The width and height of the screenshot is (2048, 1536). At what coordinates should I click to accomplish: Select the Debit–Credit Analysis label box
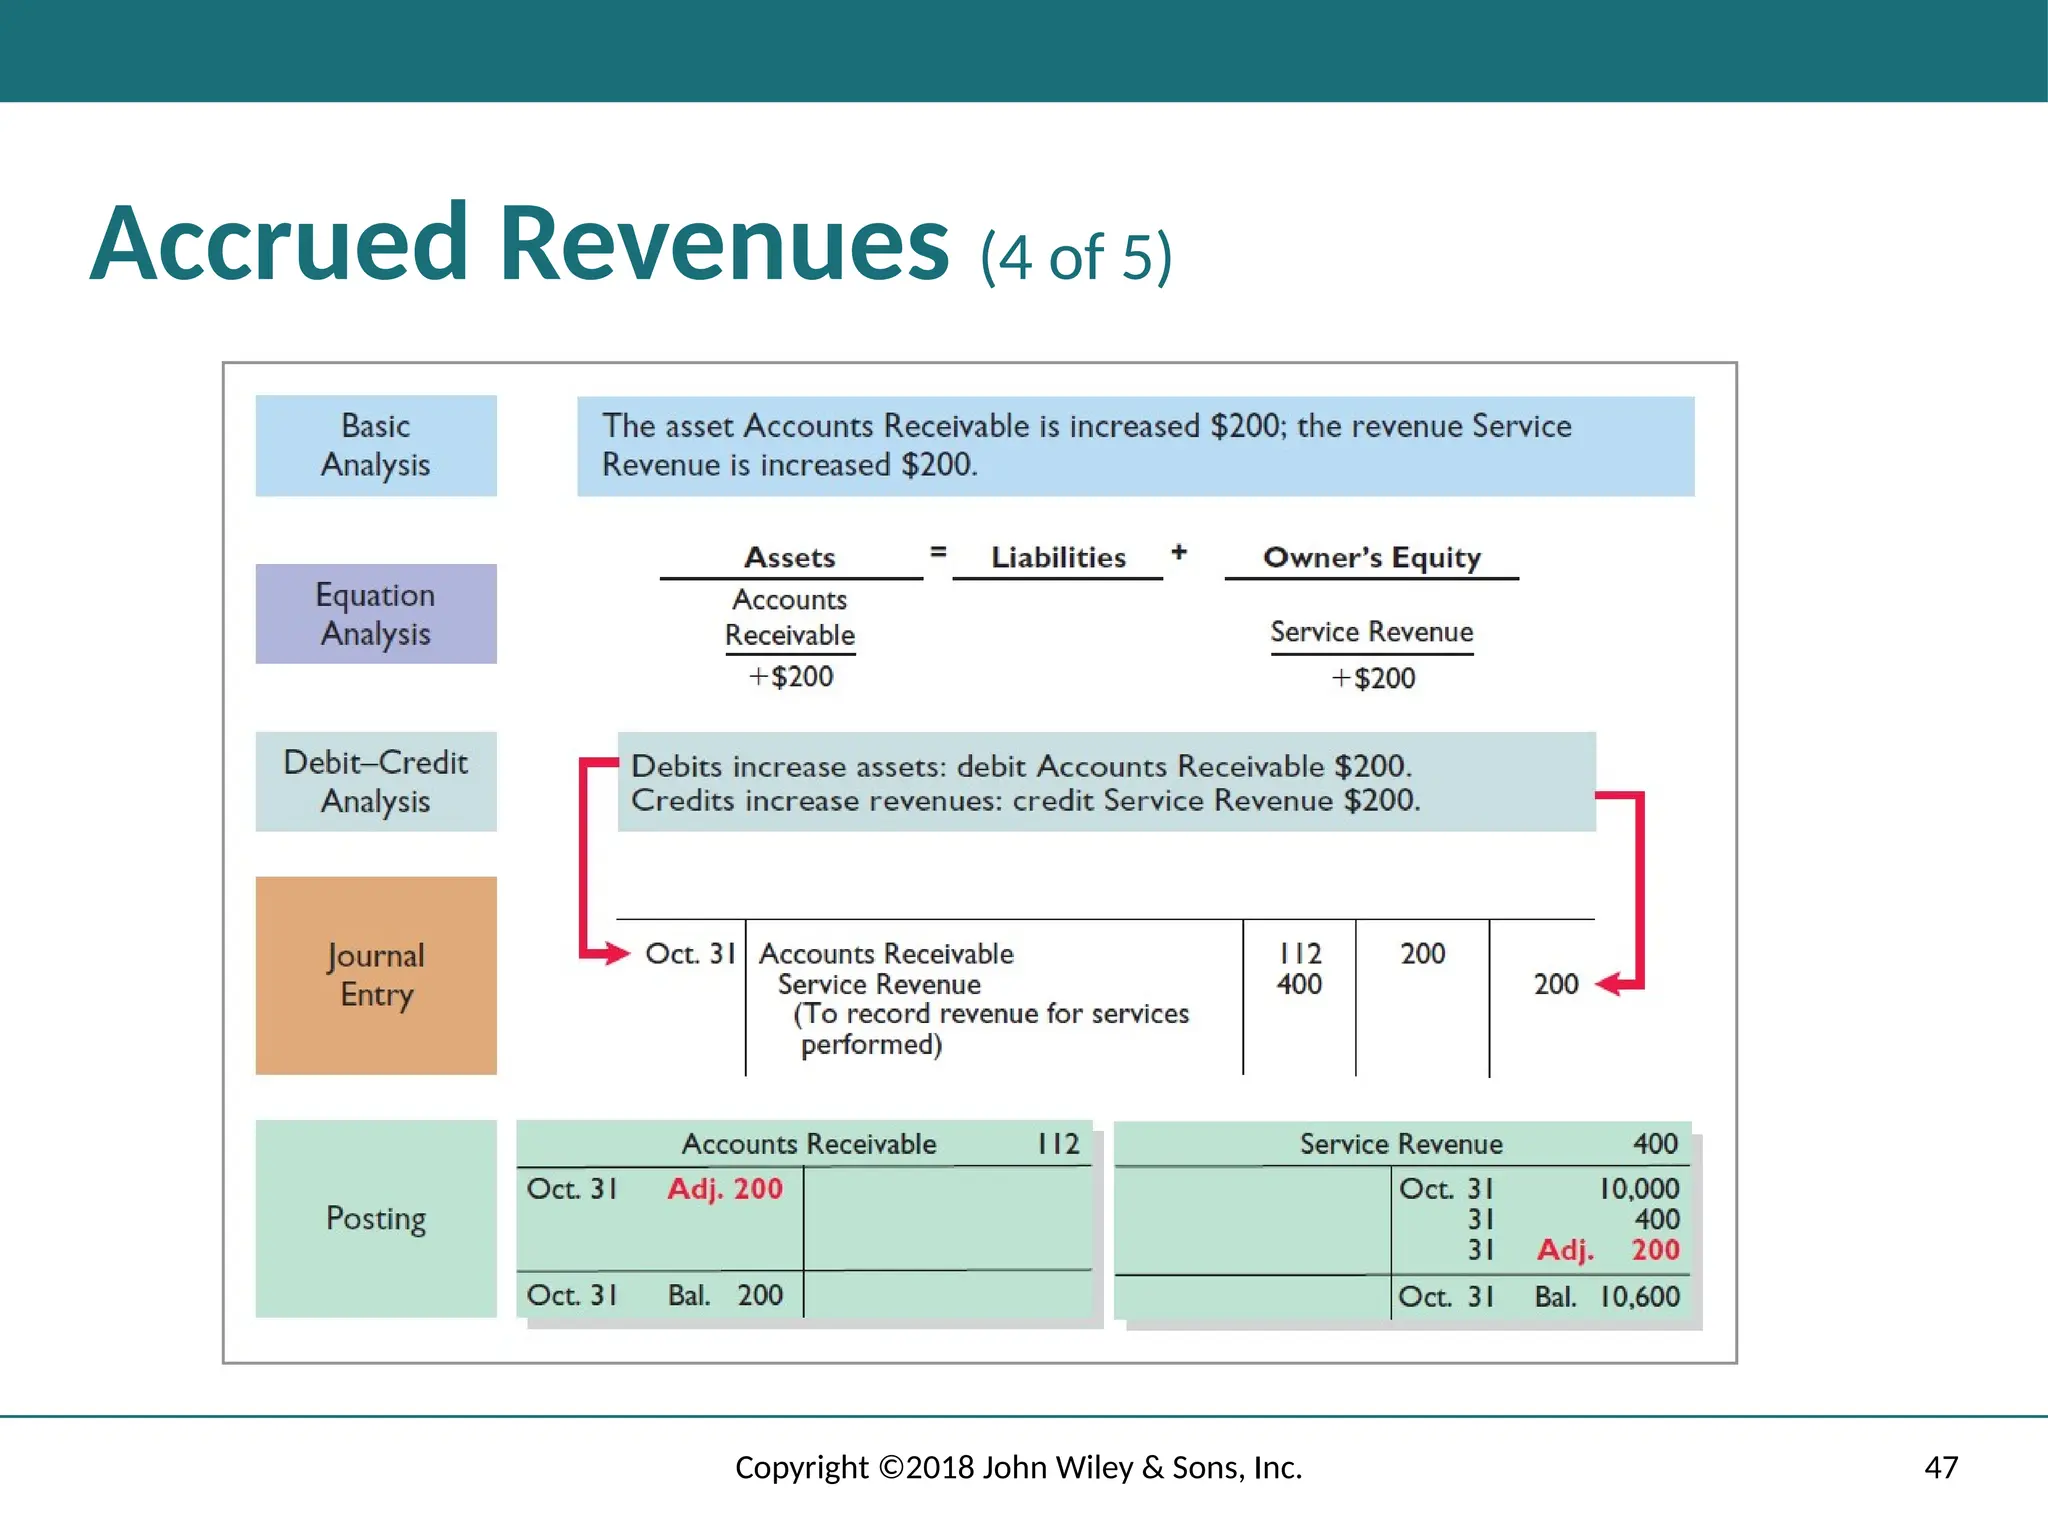[x=376, y=782]
